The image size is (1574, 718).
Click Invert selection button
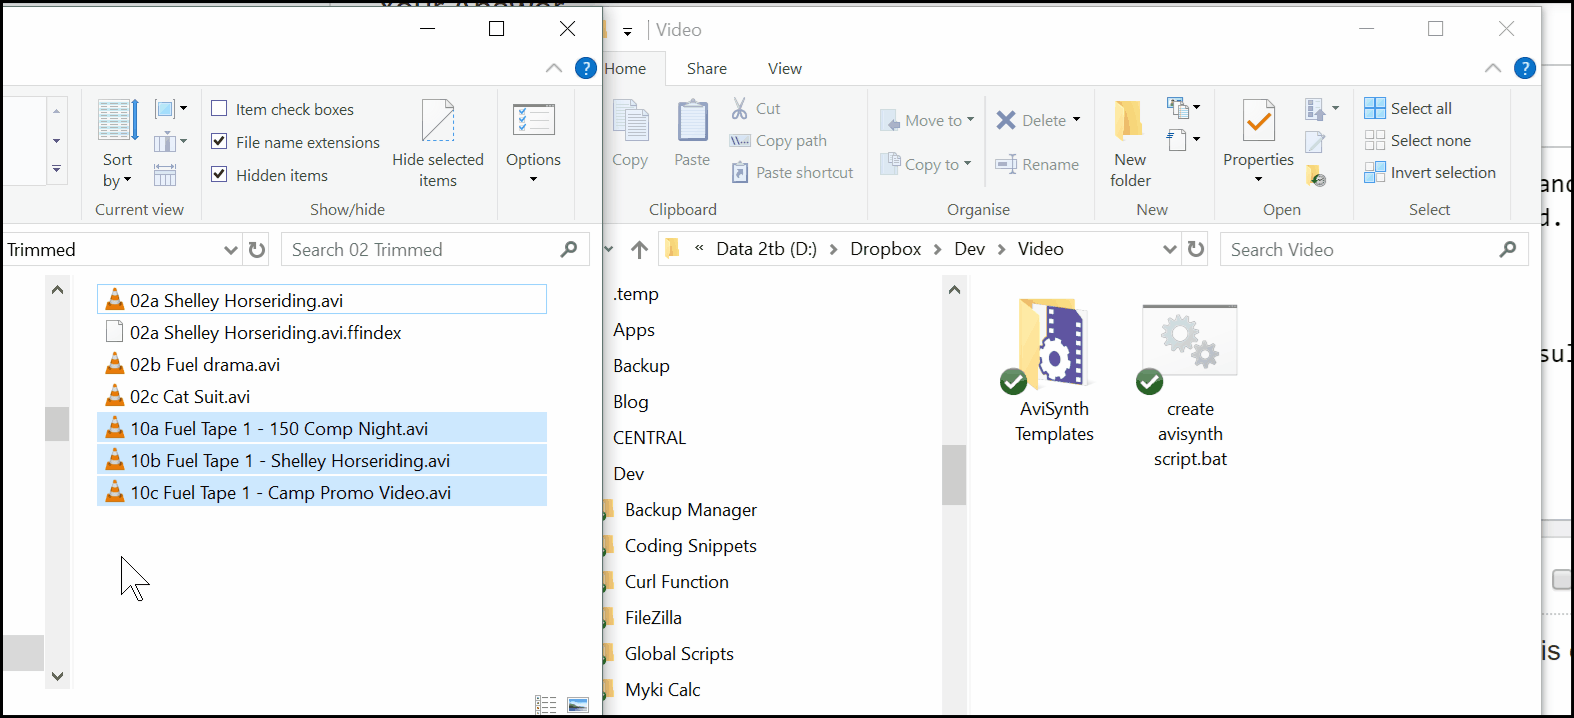tap(1430, 172)
